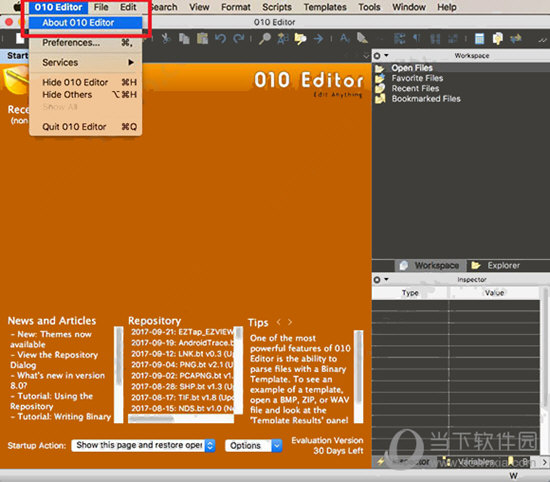Open the Calculator toolbar icon
Viewport: 550px width, 482px height.
479,38
